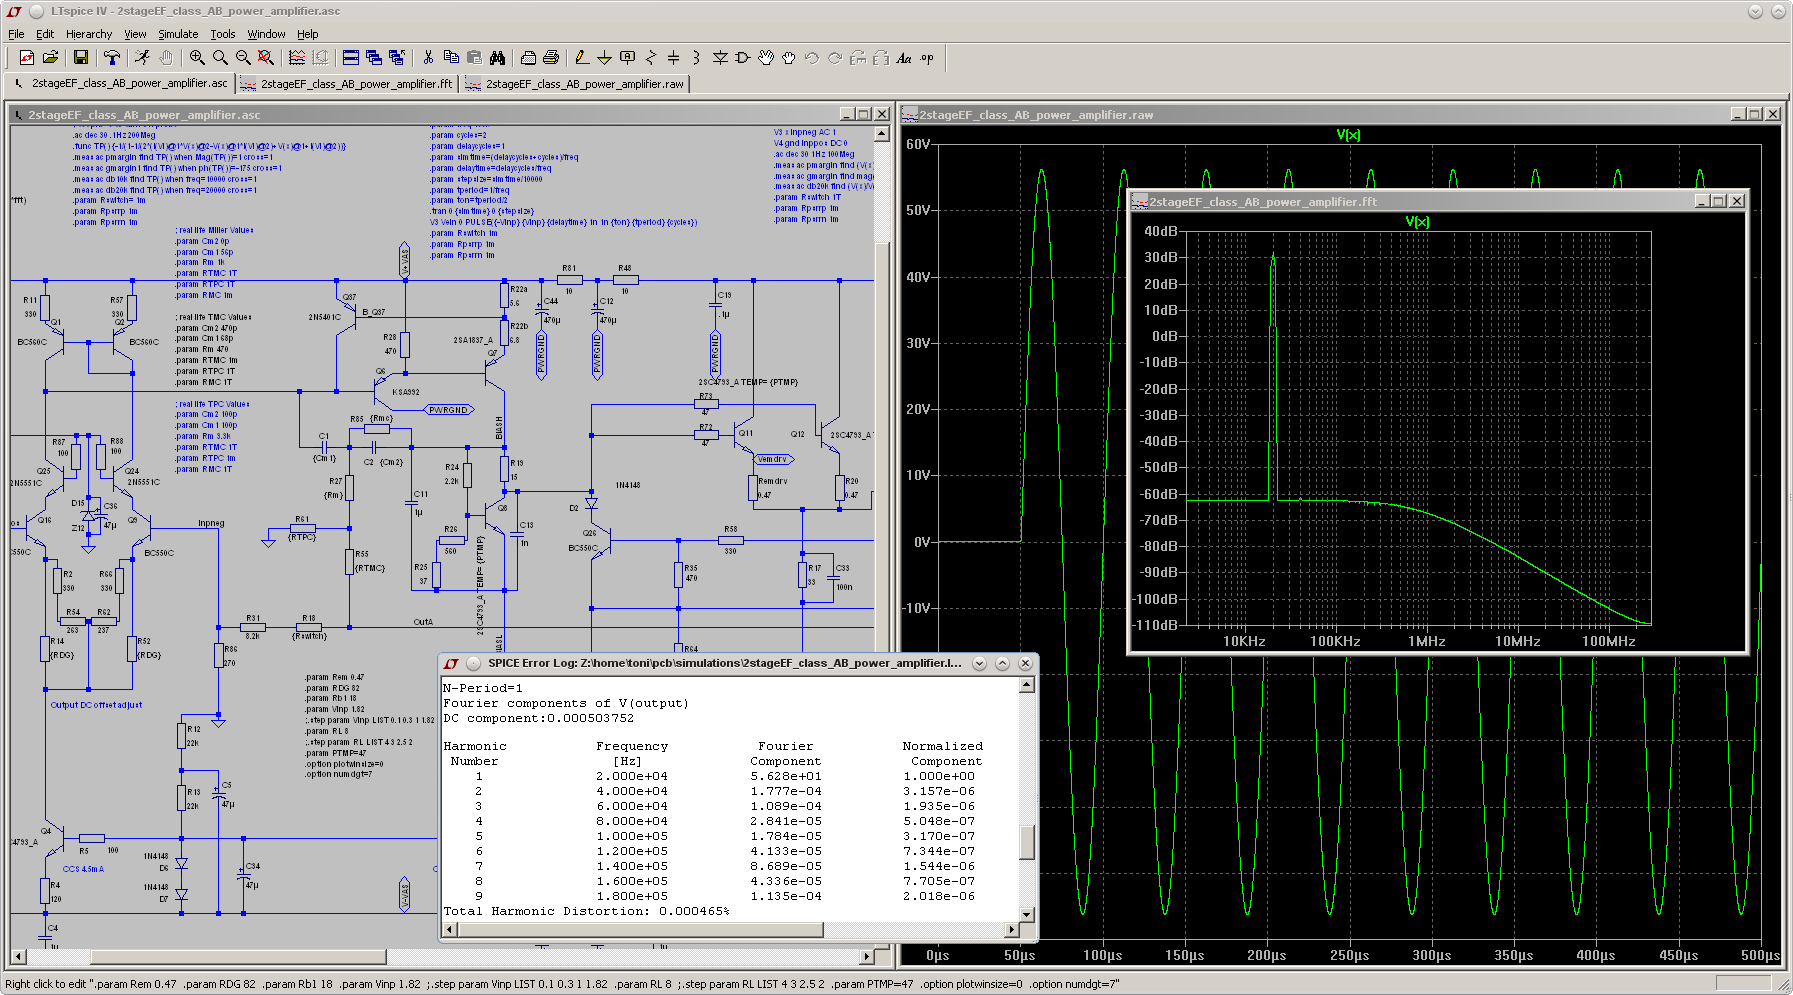The height and width of the screenshot is (995, 1793).
Task: Click the Error Log vertical scrollbar thumb
Action: tap(1026, 842)
